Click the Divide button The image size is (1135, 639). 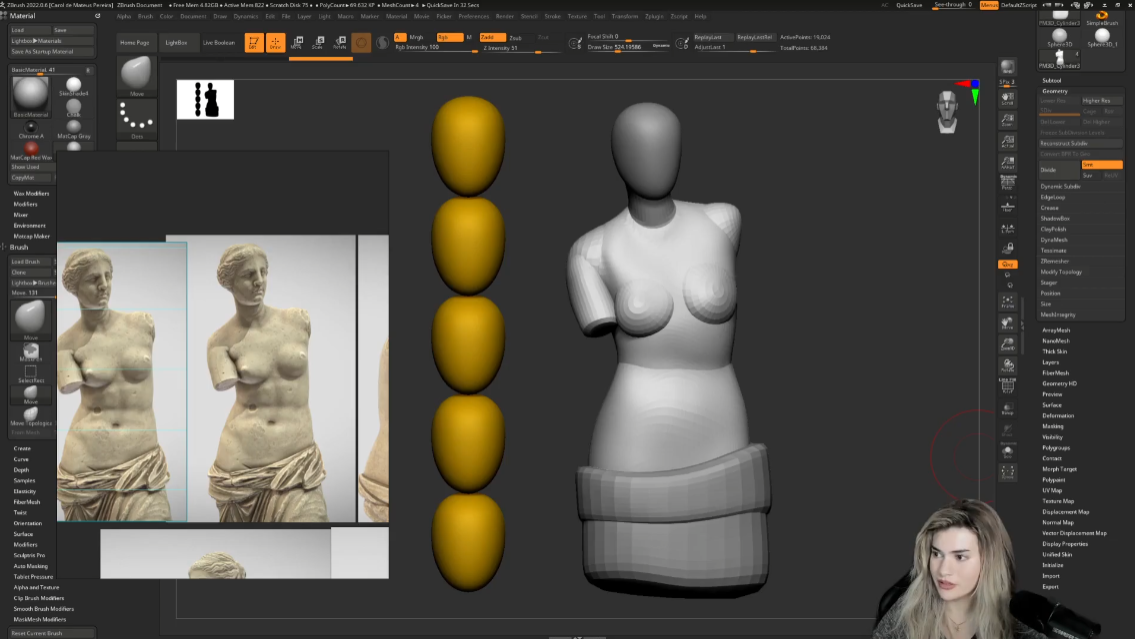tap(1059, 170)
